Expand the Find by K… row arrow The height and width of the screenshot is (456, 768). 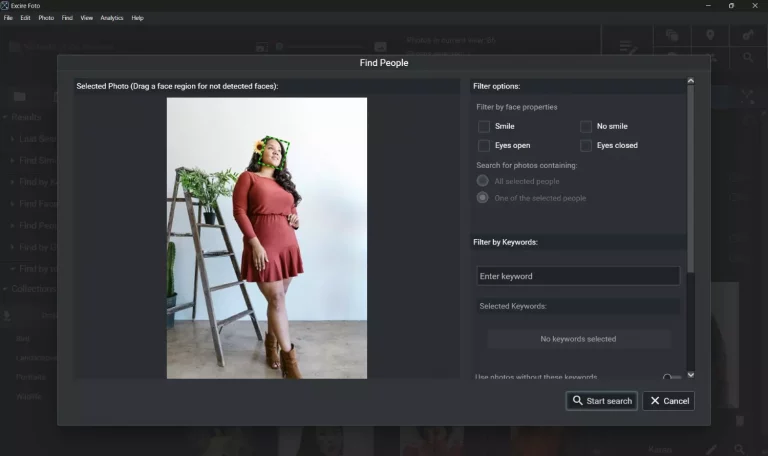[12, 182]
